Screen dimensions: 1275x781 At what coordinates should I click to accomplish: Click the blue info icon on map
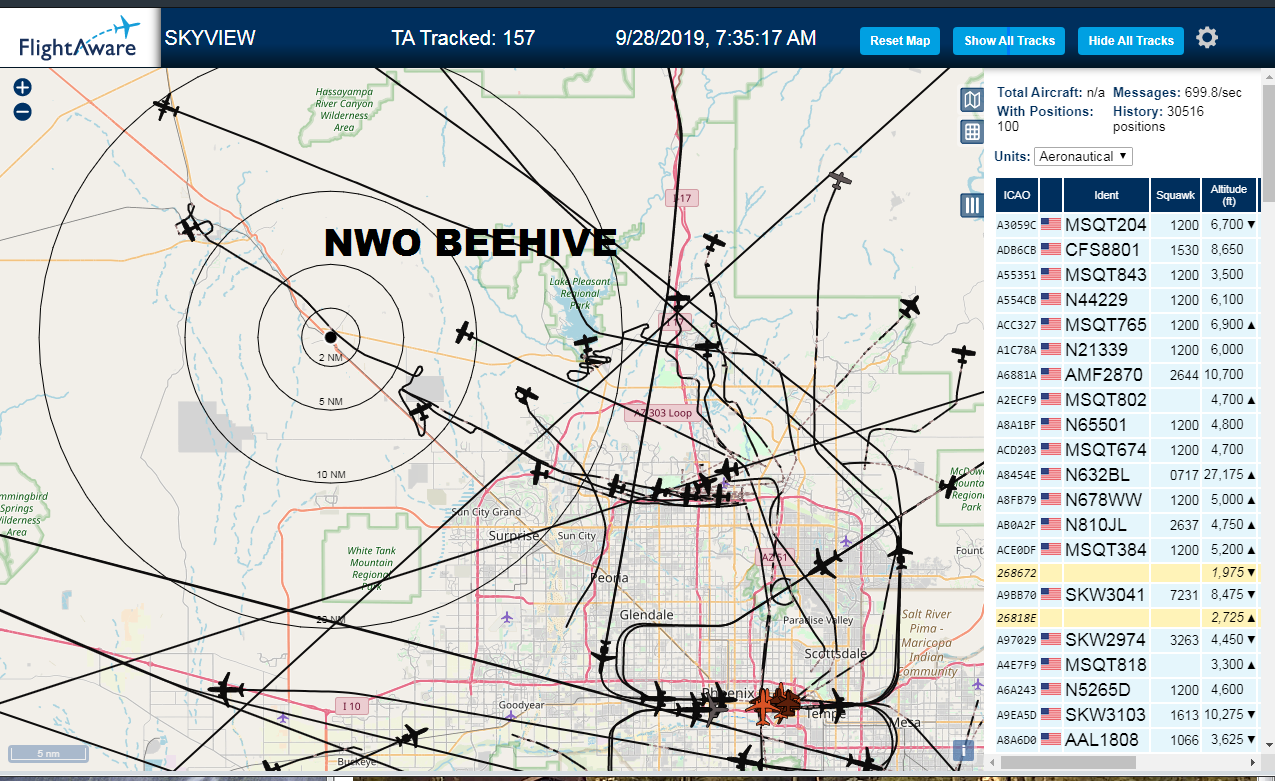point(964,750)
